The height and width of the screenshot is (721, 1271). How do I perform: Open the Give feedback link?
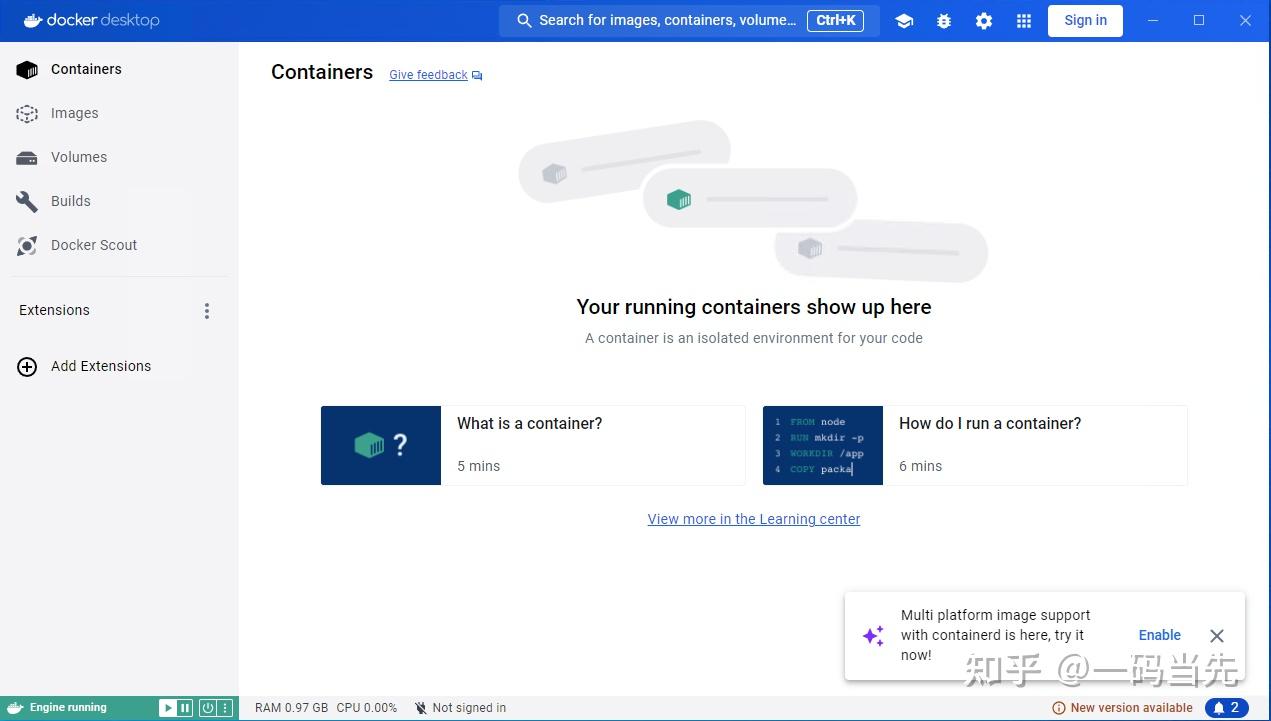[428, 74]
